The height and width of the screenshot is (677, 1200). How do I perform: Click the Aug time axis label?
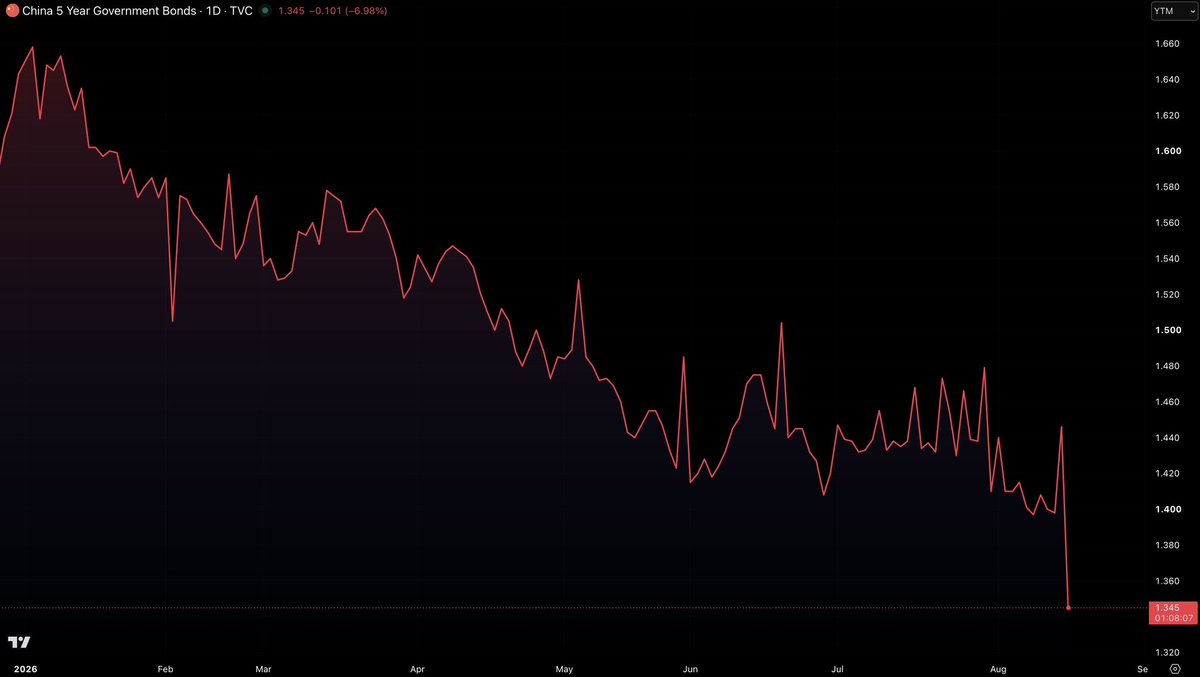pyautogui.click(x=996, y=667)
